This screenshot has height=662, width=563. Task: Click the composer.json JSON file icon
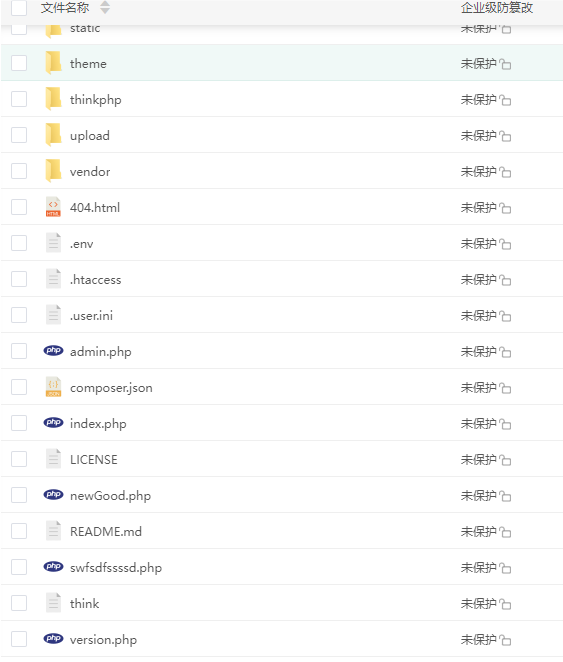click(x=53, y=387)
